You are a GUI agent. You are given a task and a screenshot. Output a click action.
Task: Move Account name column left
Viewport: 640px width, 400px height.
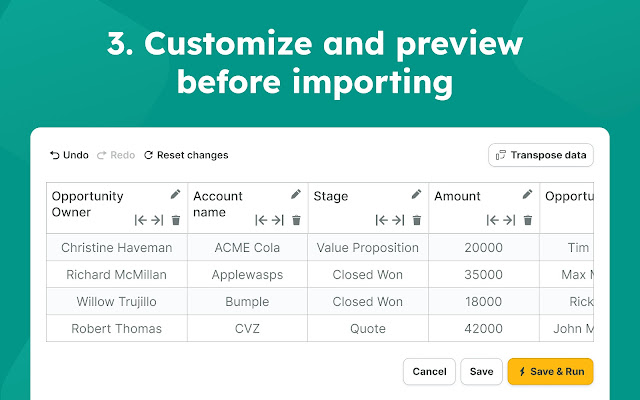[x=261, y=220]
